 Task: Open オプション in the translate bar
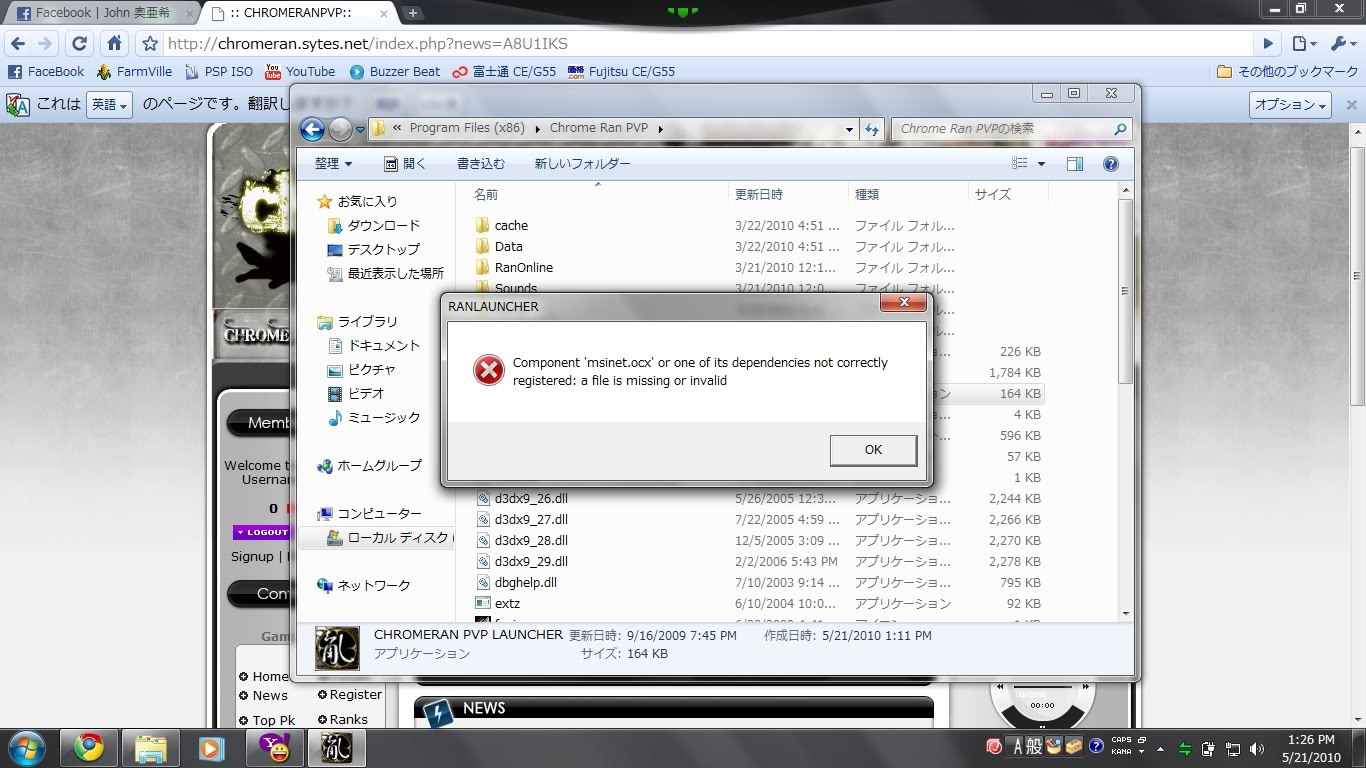tap(1291, 105)
